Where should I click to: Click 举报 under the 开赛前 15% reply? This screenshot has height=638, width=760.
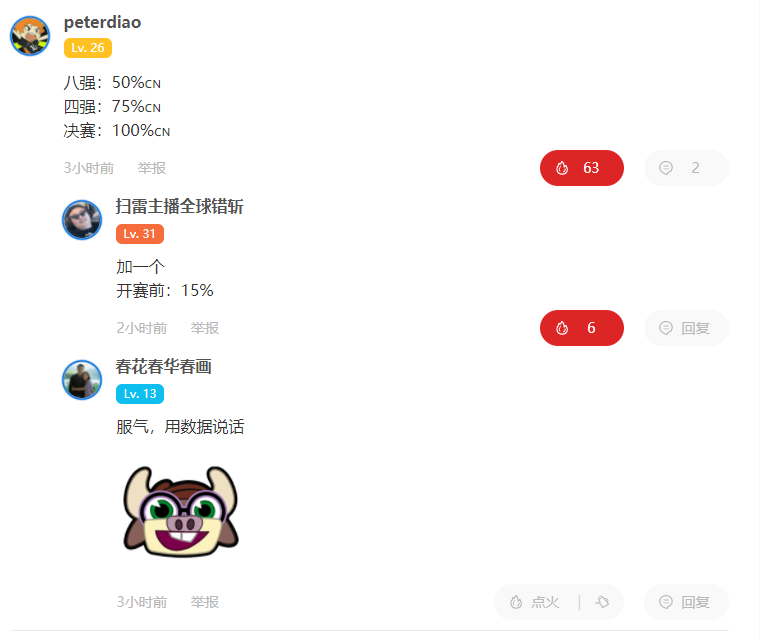pos(205,328)
